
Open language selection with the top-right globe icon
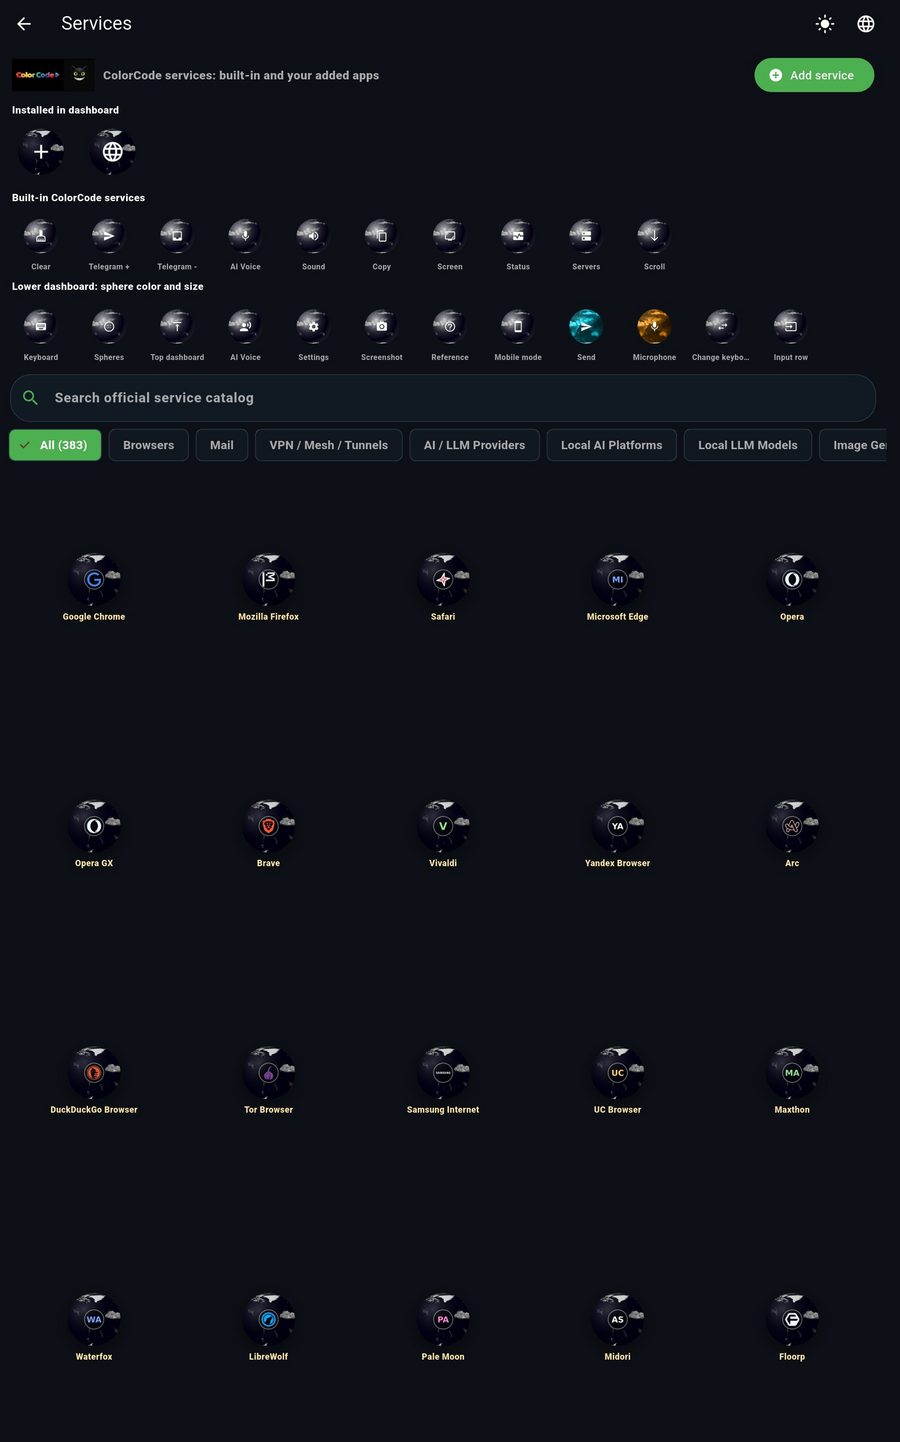pos(866,24)
